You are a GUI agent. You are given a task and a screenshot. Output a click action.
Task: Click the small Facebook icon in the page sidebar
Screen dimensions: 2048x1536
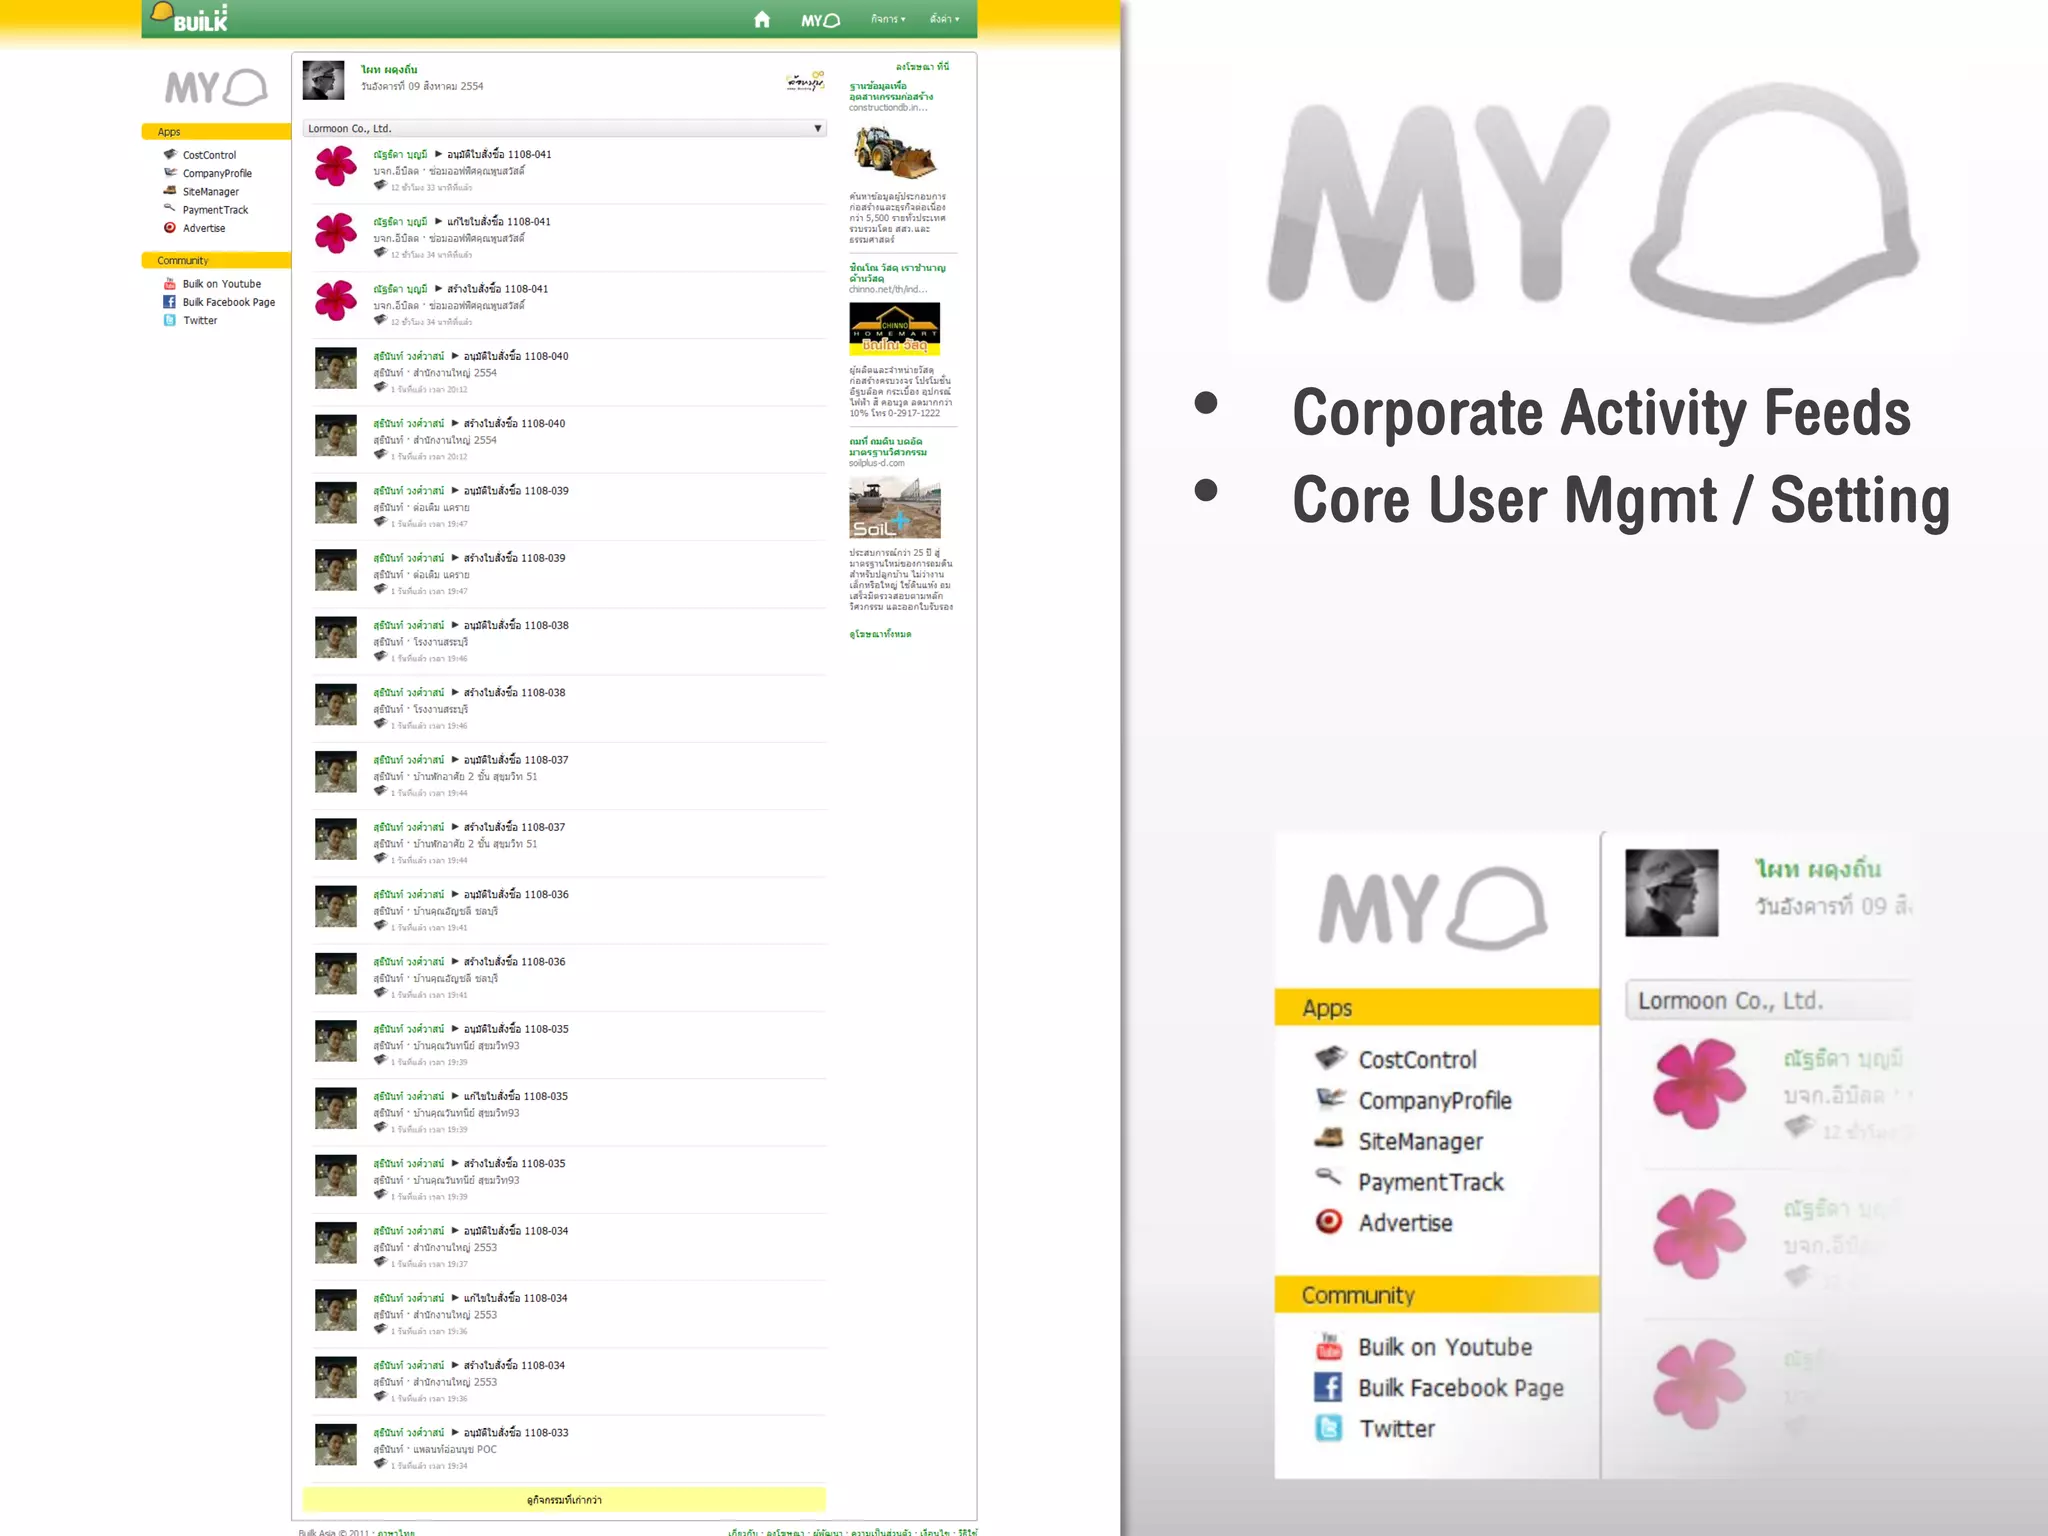[170, 301]
